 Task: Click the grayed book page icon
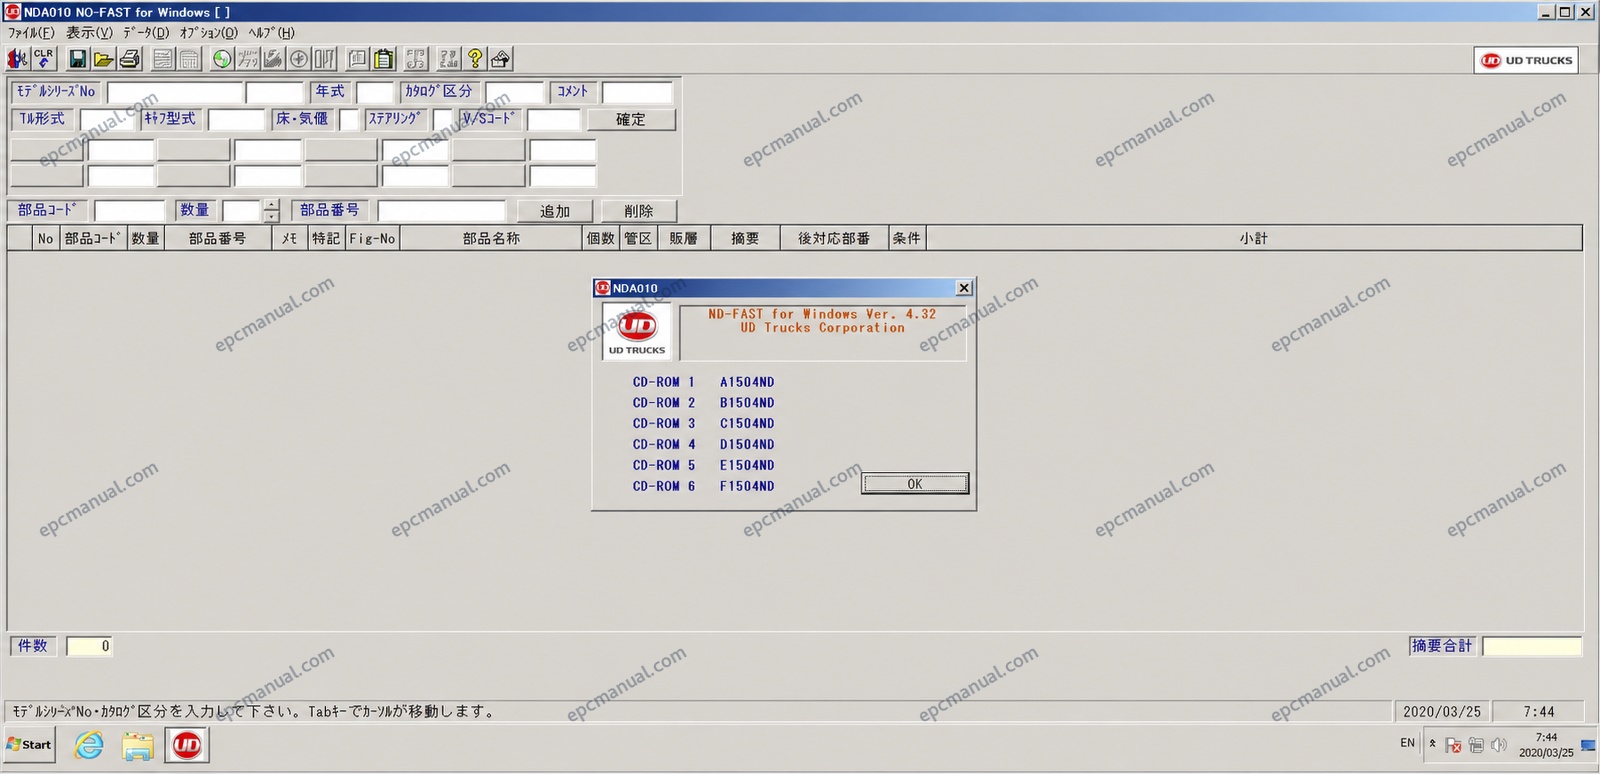tap(358, 59)
